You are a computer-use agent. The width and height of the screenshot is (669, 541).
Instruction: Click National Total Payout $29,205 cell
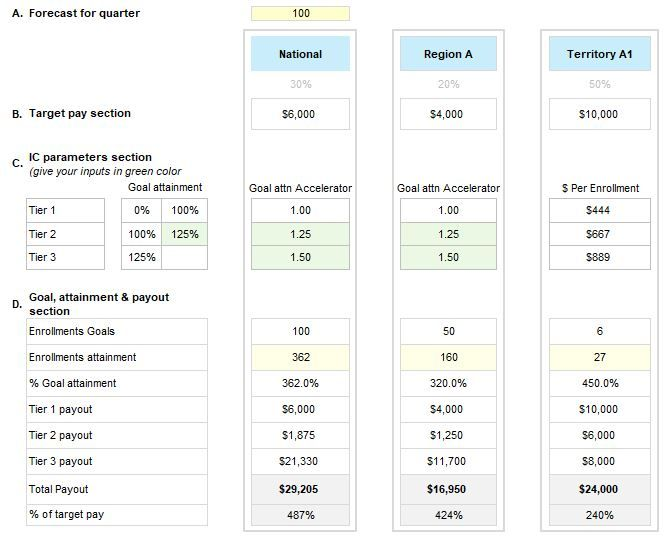point(300,489)
